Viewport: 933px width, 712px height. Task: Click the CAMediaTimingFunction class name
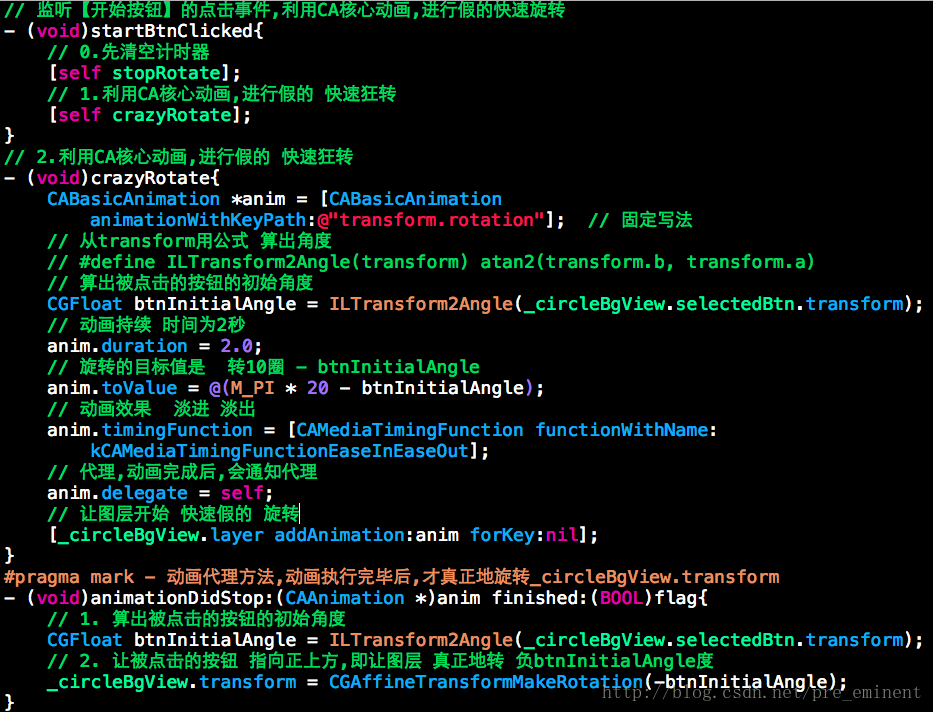point(410,430)
